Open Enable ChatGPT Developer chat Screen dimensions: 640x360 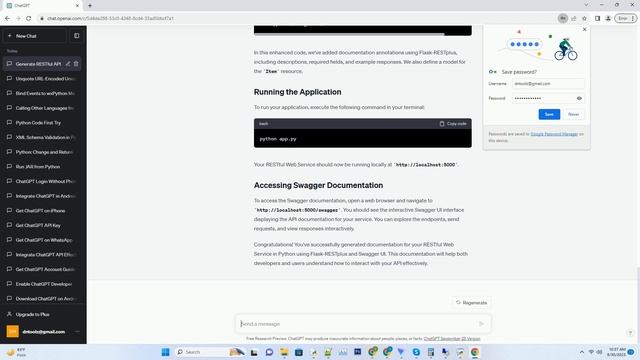pos(42,284)
